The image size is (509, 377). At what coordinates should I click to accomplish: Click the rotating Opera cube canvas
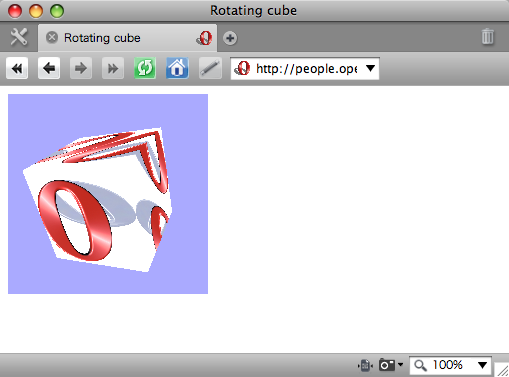click(108, 194)
